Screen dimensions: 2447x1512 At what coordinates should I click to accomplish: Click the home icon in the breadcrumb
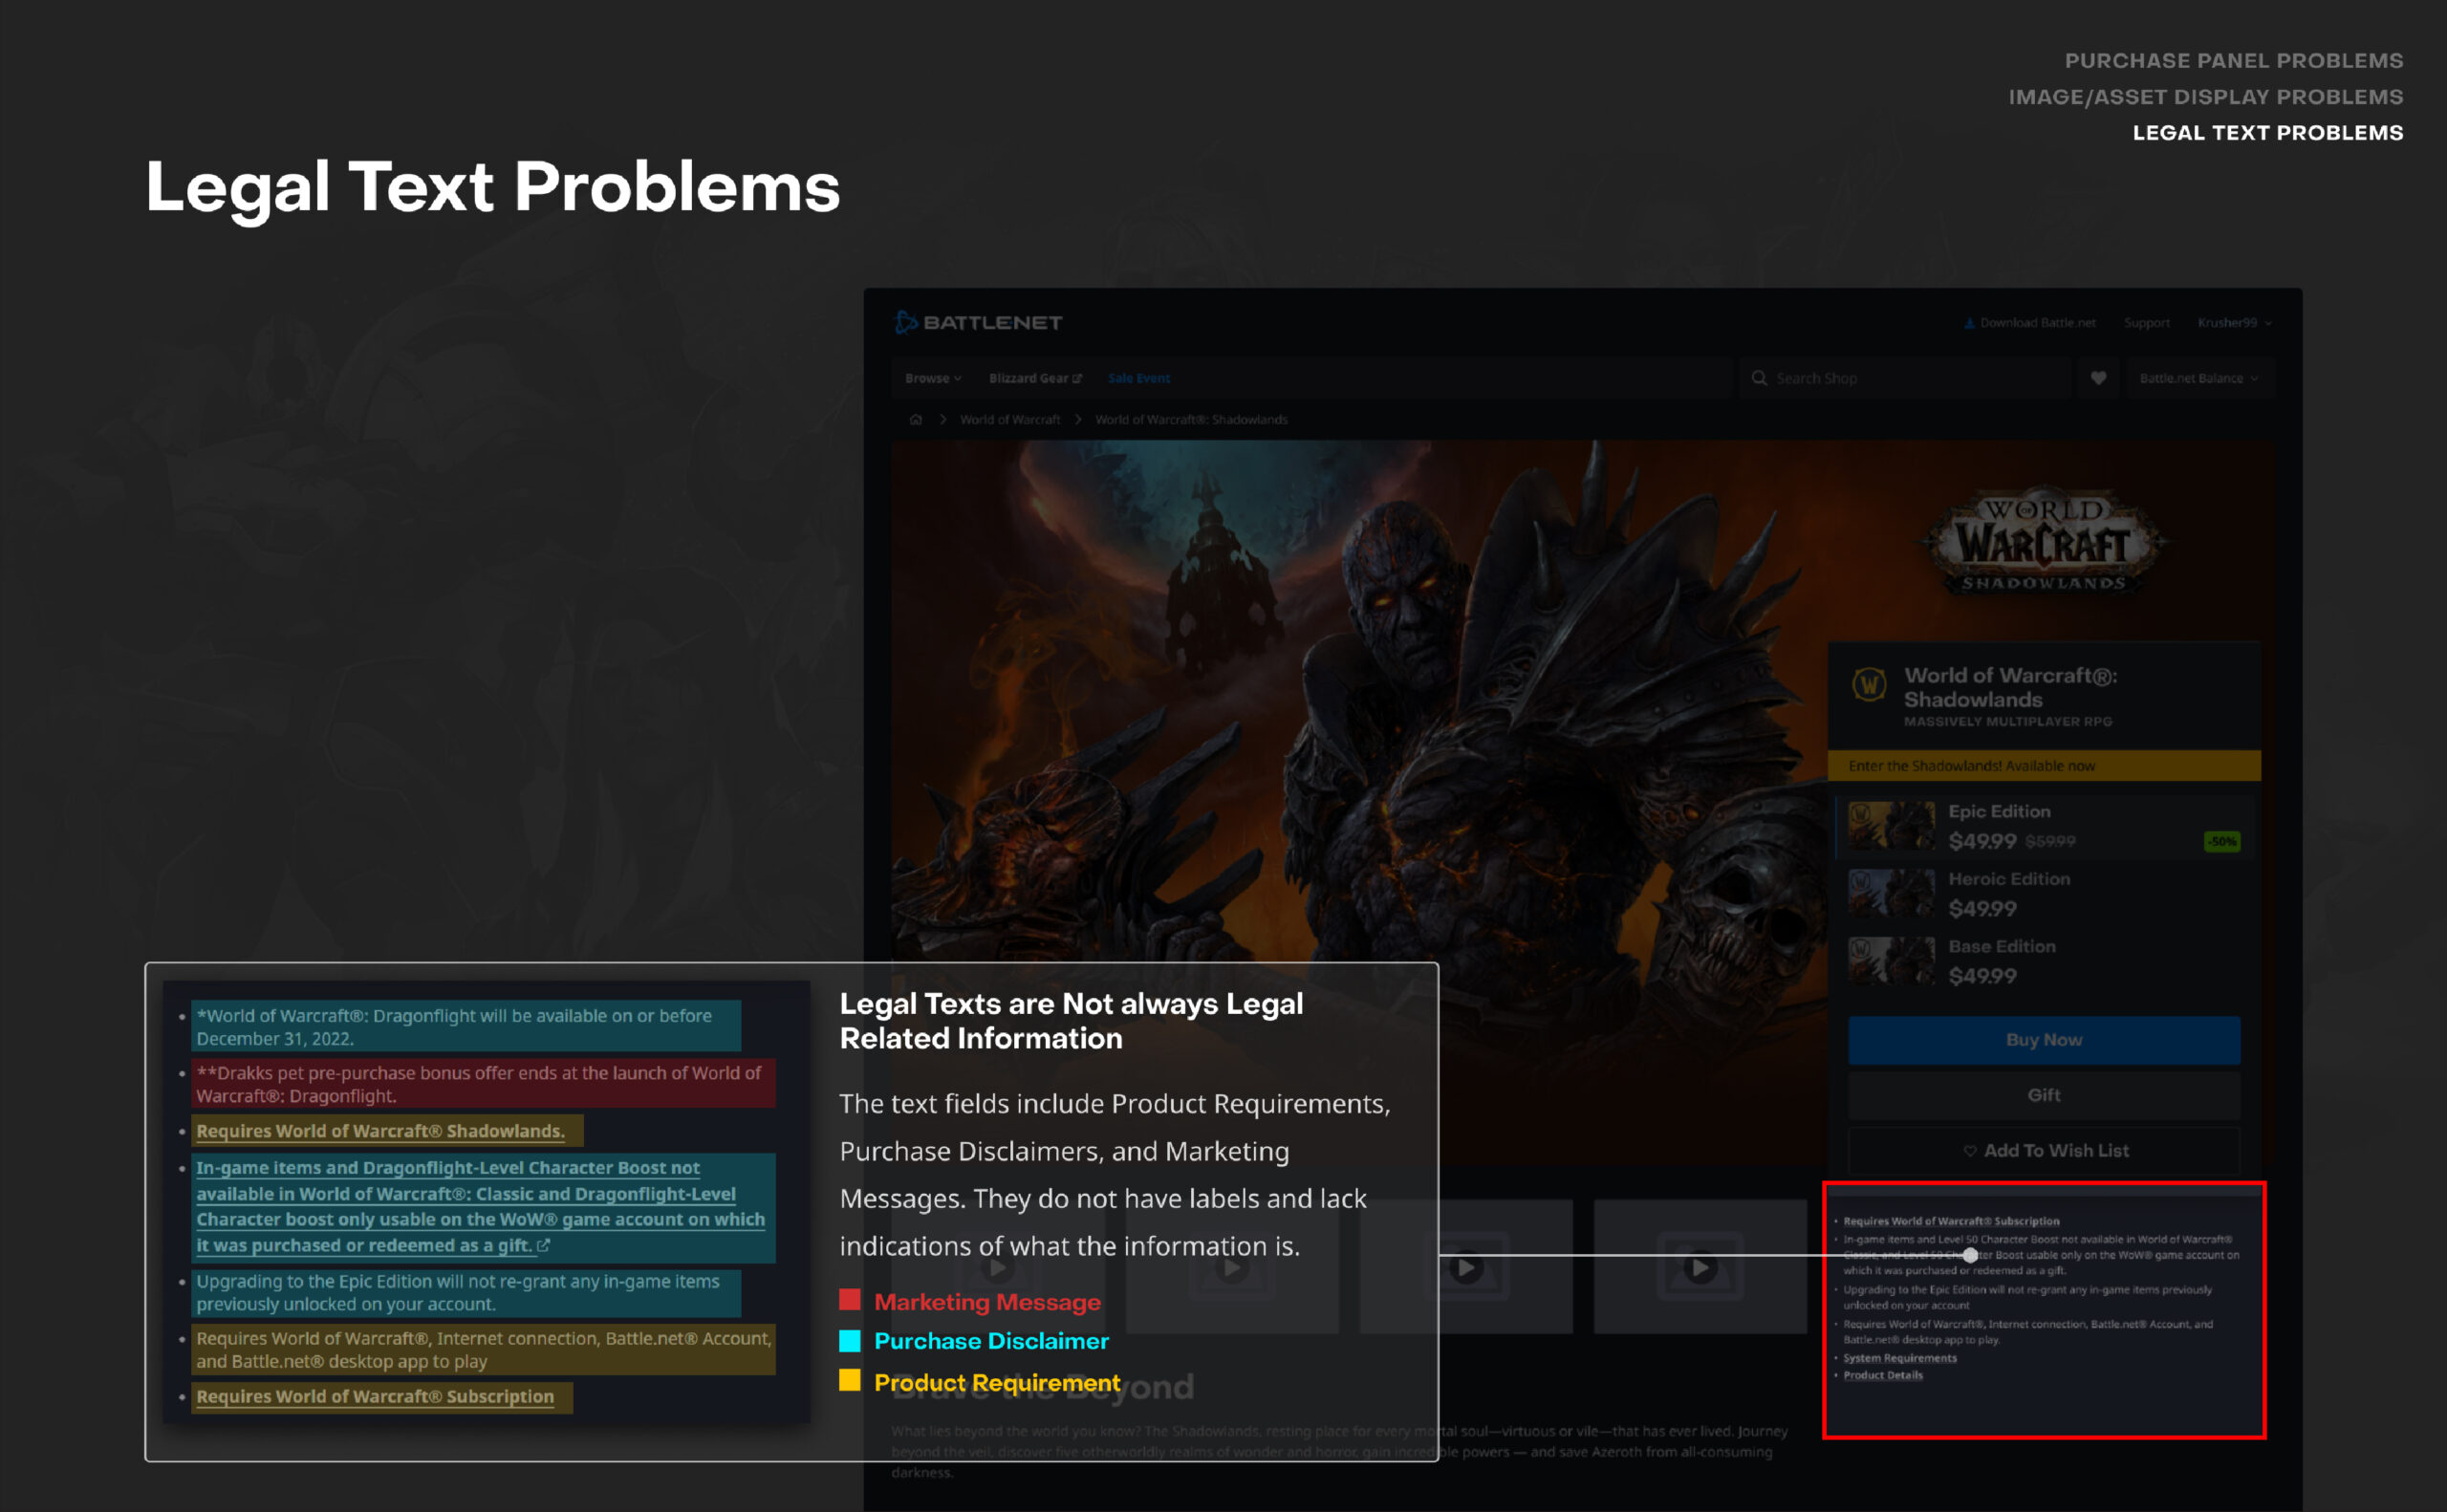coord(916,420)
